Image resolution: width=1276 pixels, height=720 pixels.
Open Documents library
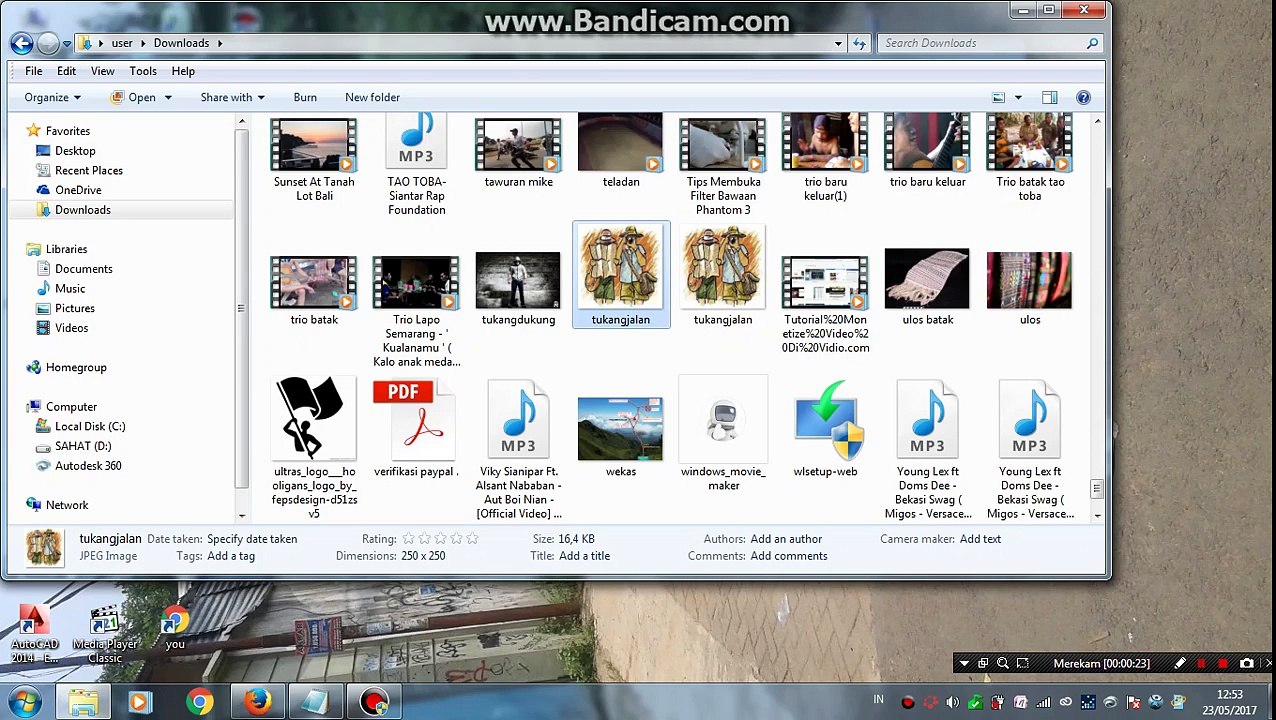tap(83, 269)
